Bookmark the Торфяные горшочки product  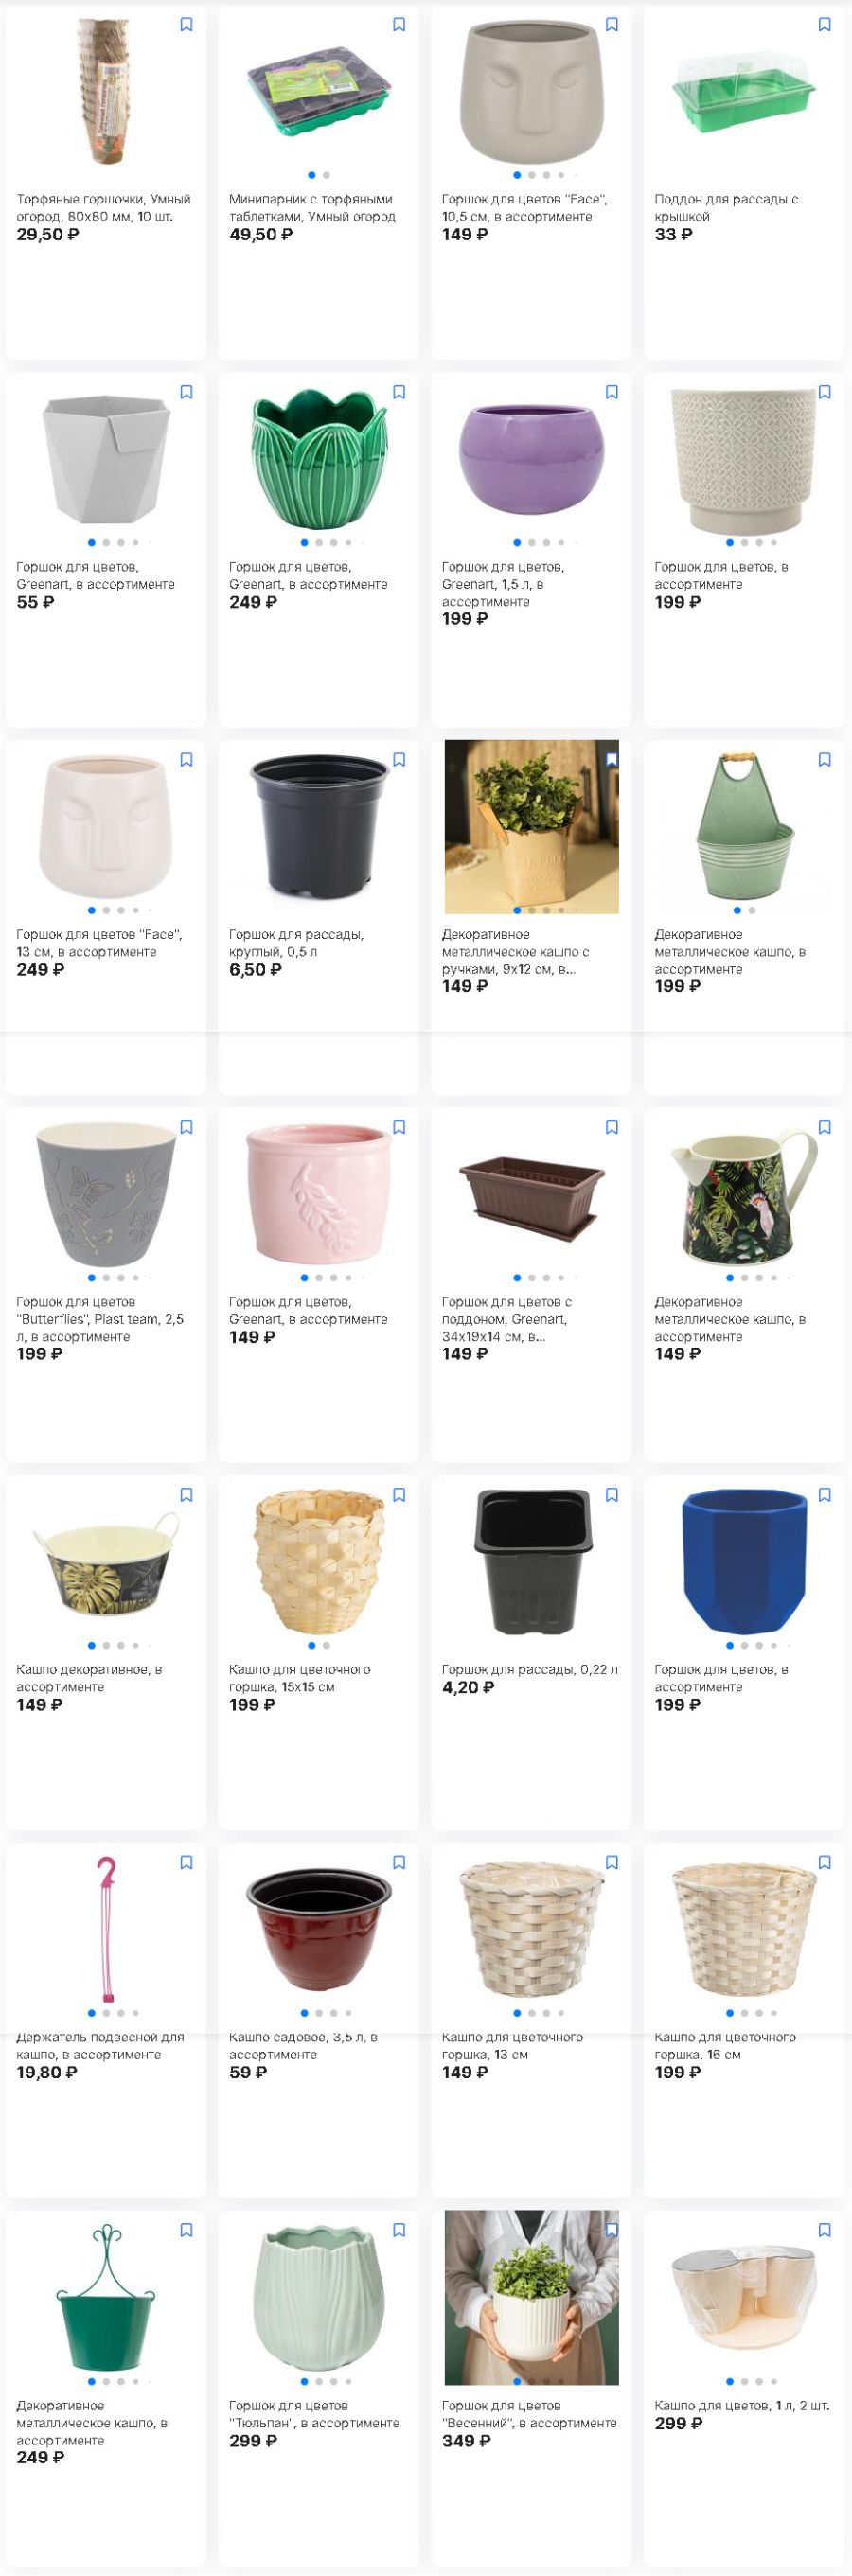[186, 24]
